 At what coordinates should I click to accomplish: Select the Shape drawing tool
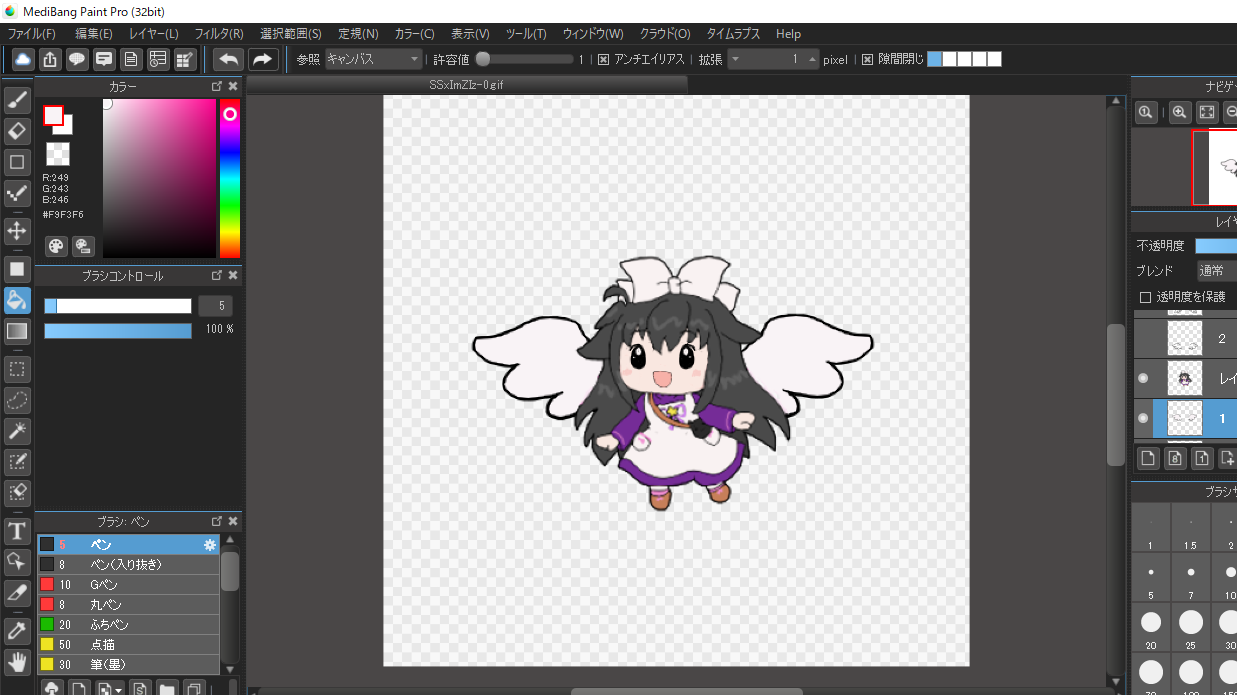17,162
